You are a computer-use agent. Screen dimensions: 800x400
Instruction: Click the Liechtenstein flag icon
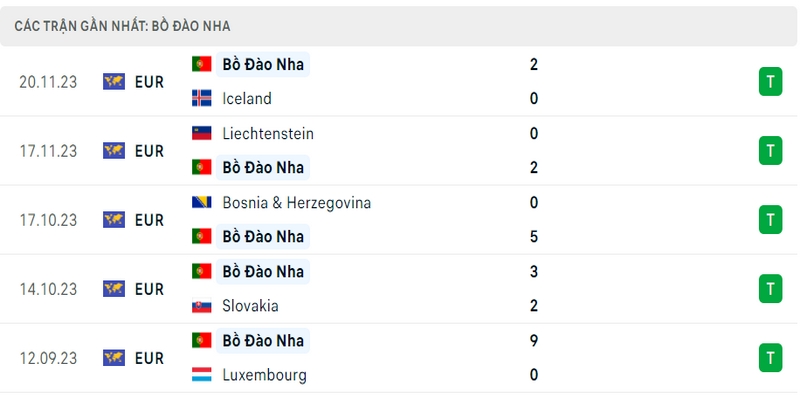(x=202, y=134)
